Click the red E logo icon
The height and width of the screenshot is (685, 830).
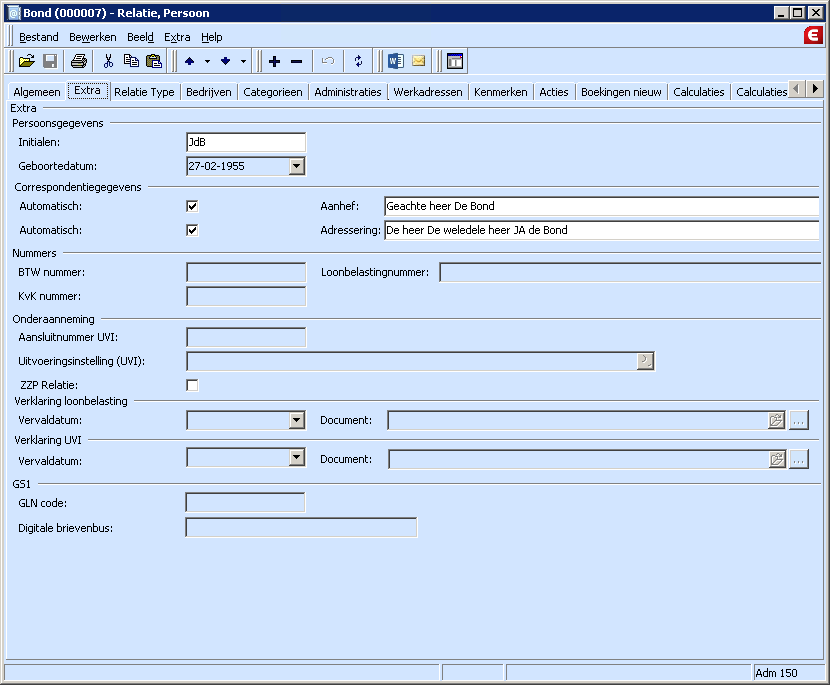813,35
